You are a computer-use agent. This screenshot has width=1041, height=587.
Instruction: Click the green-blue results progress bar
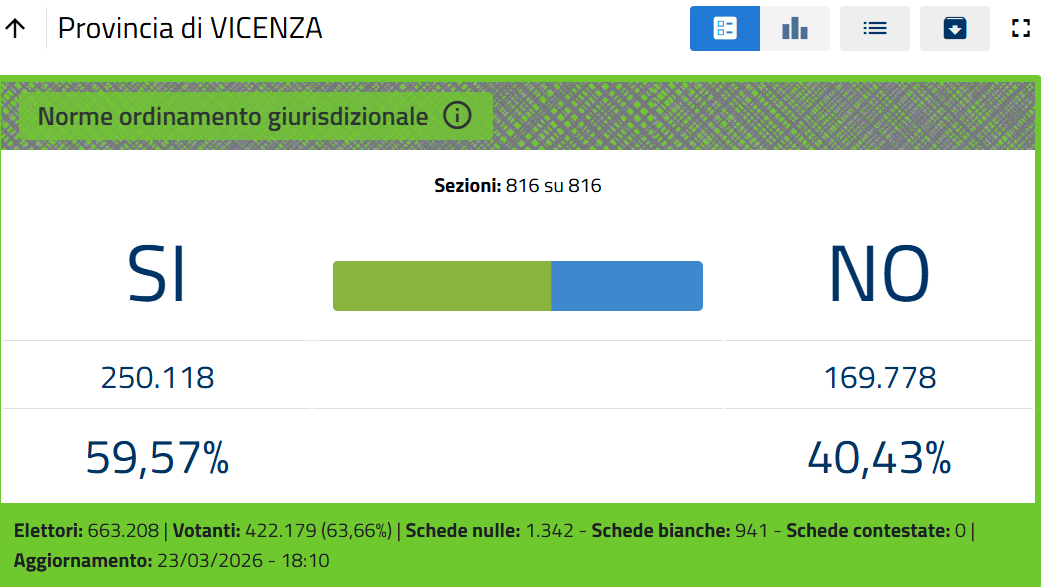517,285
